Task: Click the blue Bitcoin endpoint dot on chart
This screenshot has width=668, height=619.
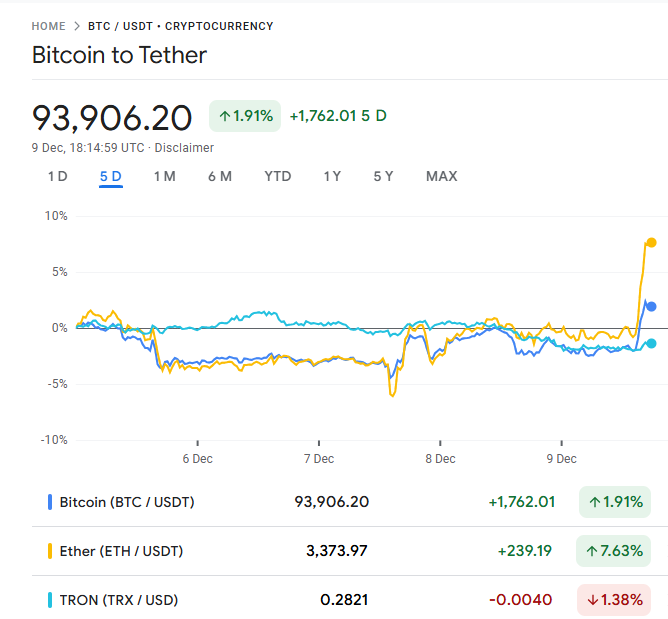Action: coord(651,306)
